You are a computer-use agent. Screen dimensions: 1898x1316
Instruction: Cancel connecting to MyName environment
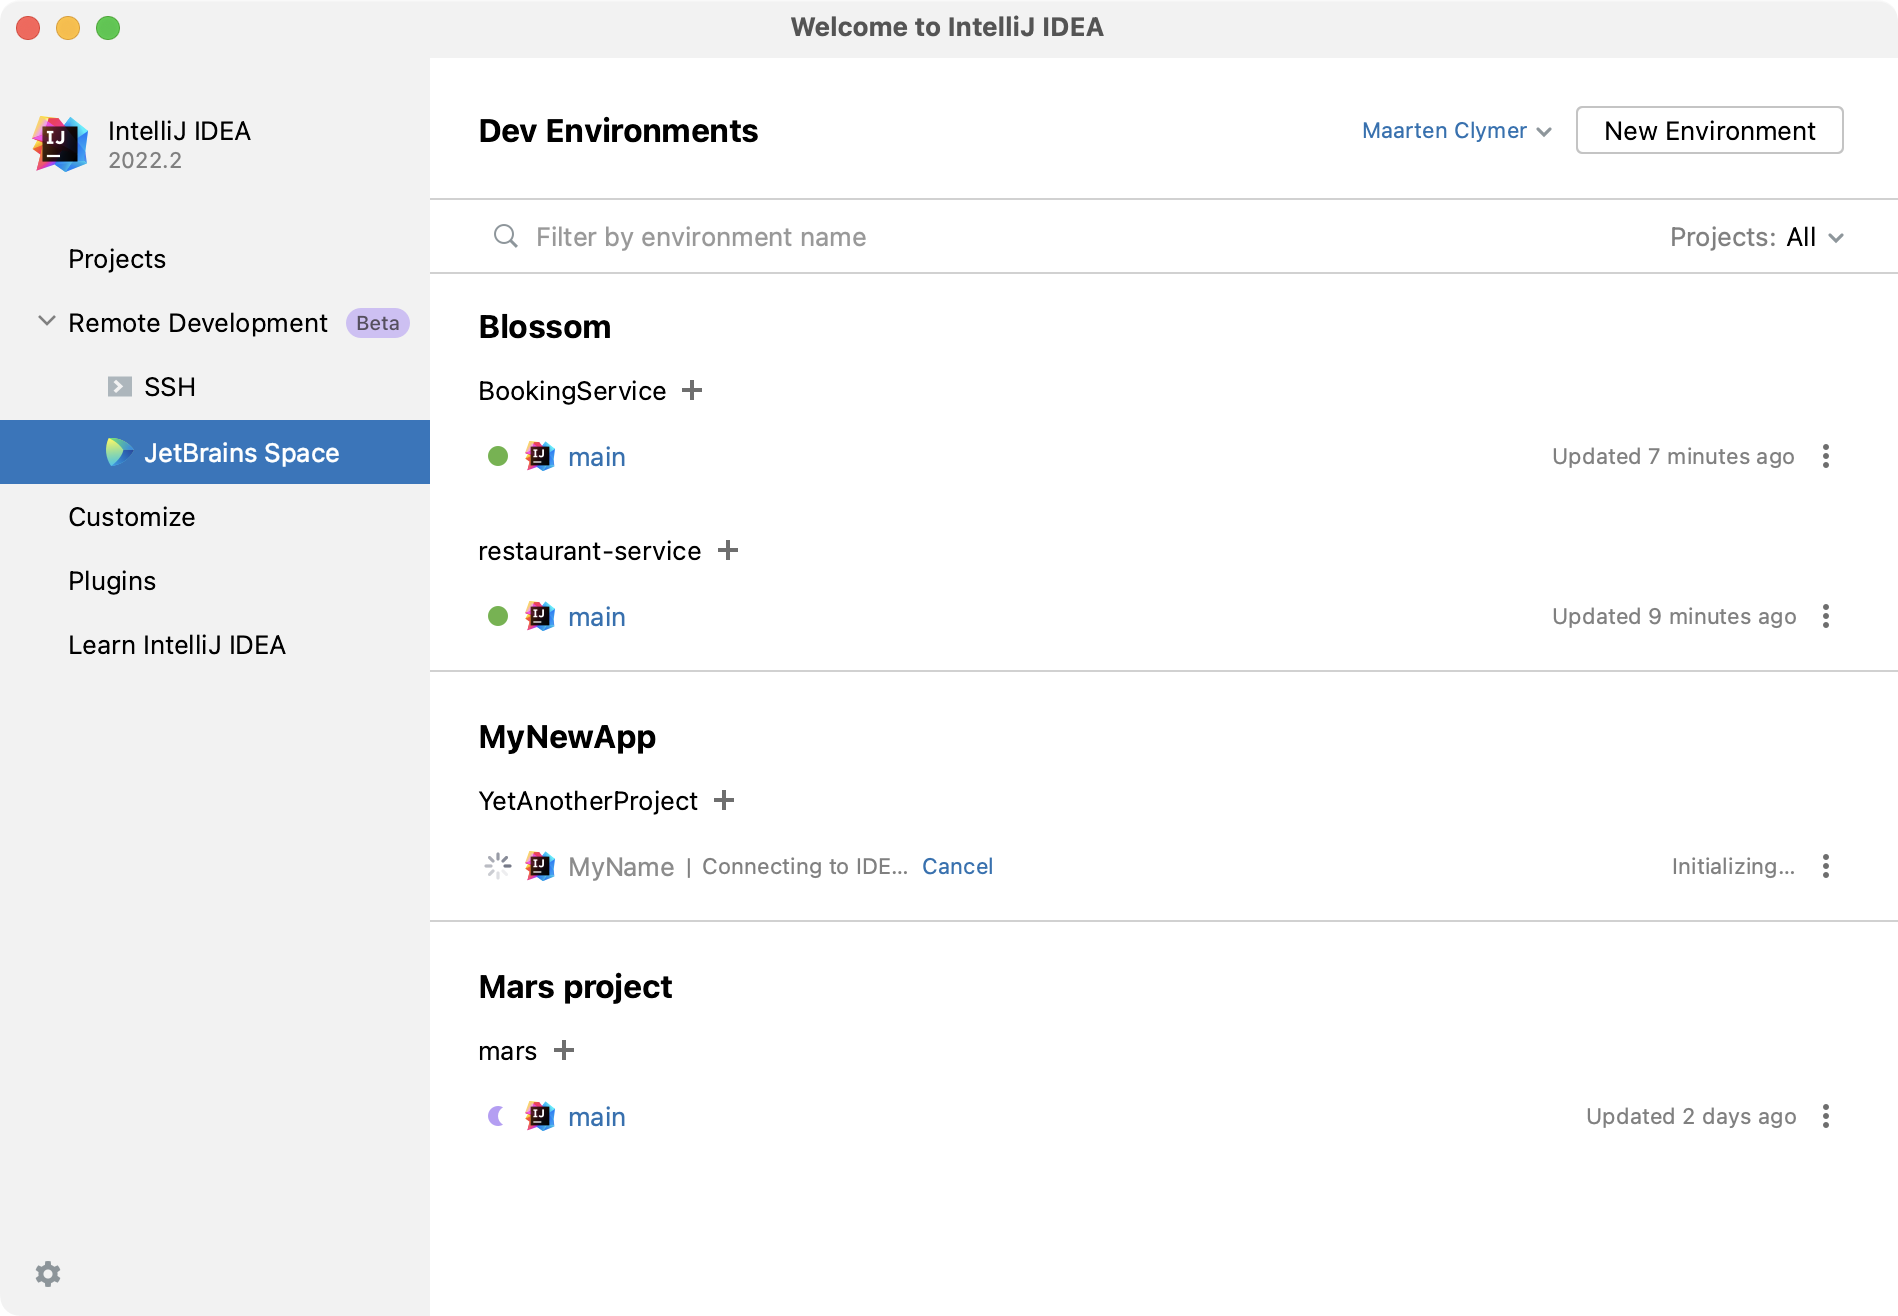957,866
